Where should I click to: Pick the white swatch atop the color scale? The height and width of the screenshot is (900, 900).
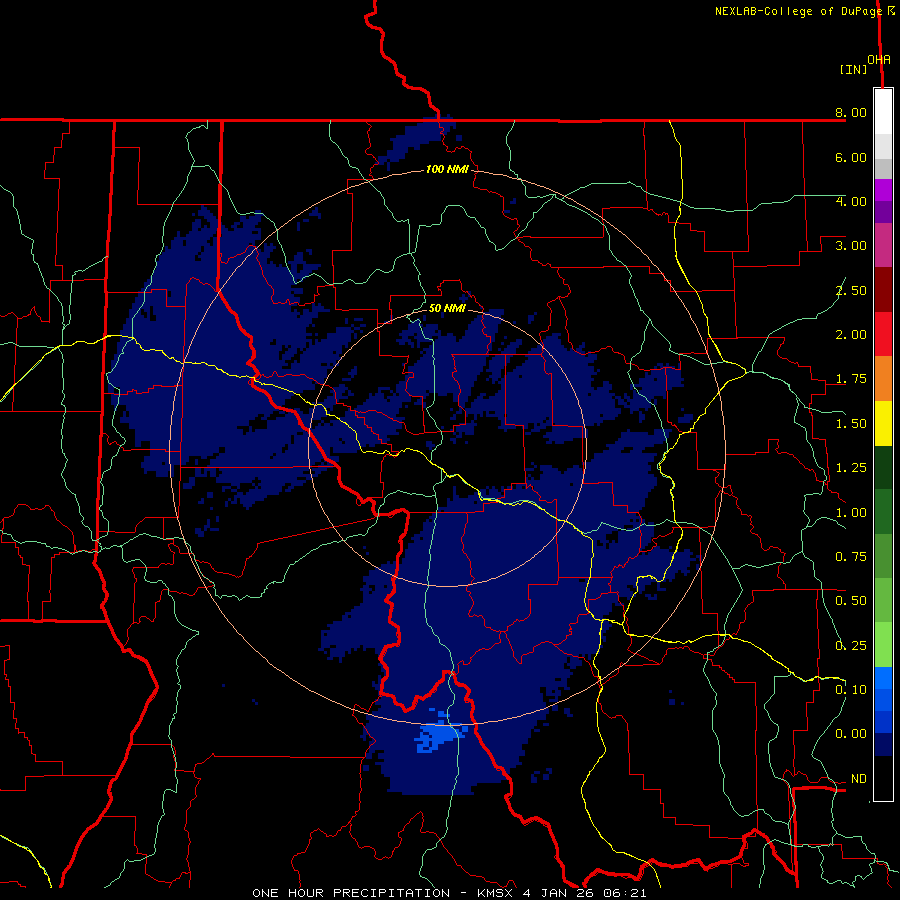(x=883, y=112)
